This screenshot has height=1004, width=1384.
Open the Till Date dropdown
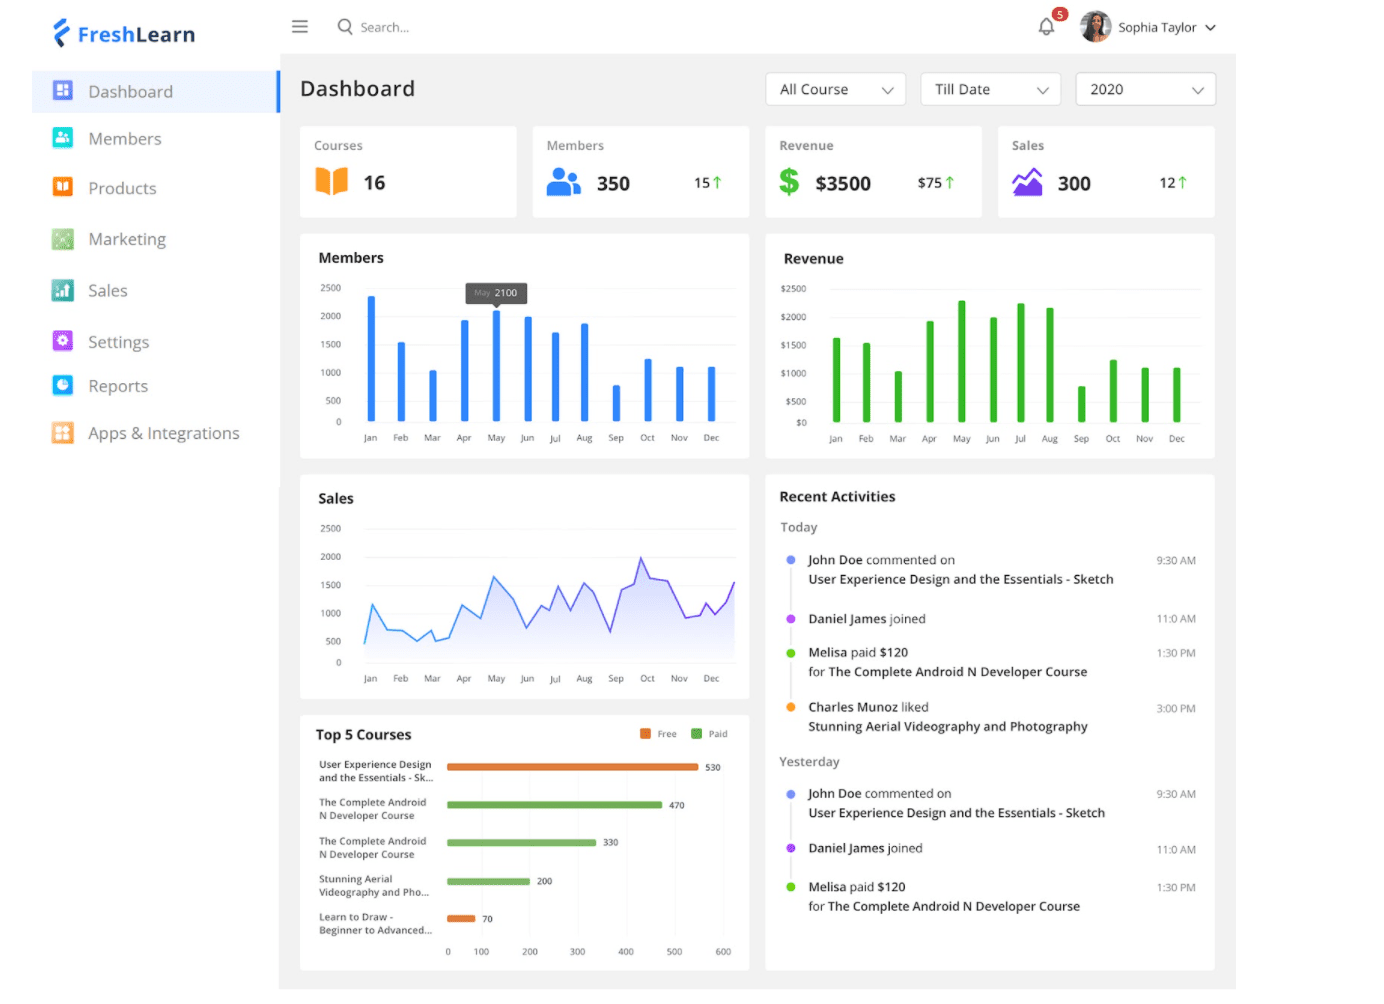point(990,90)
